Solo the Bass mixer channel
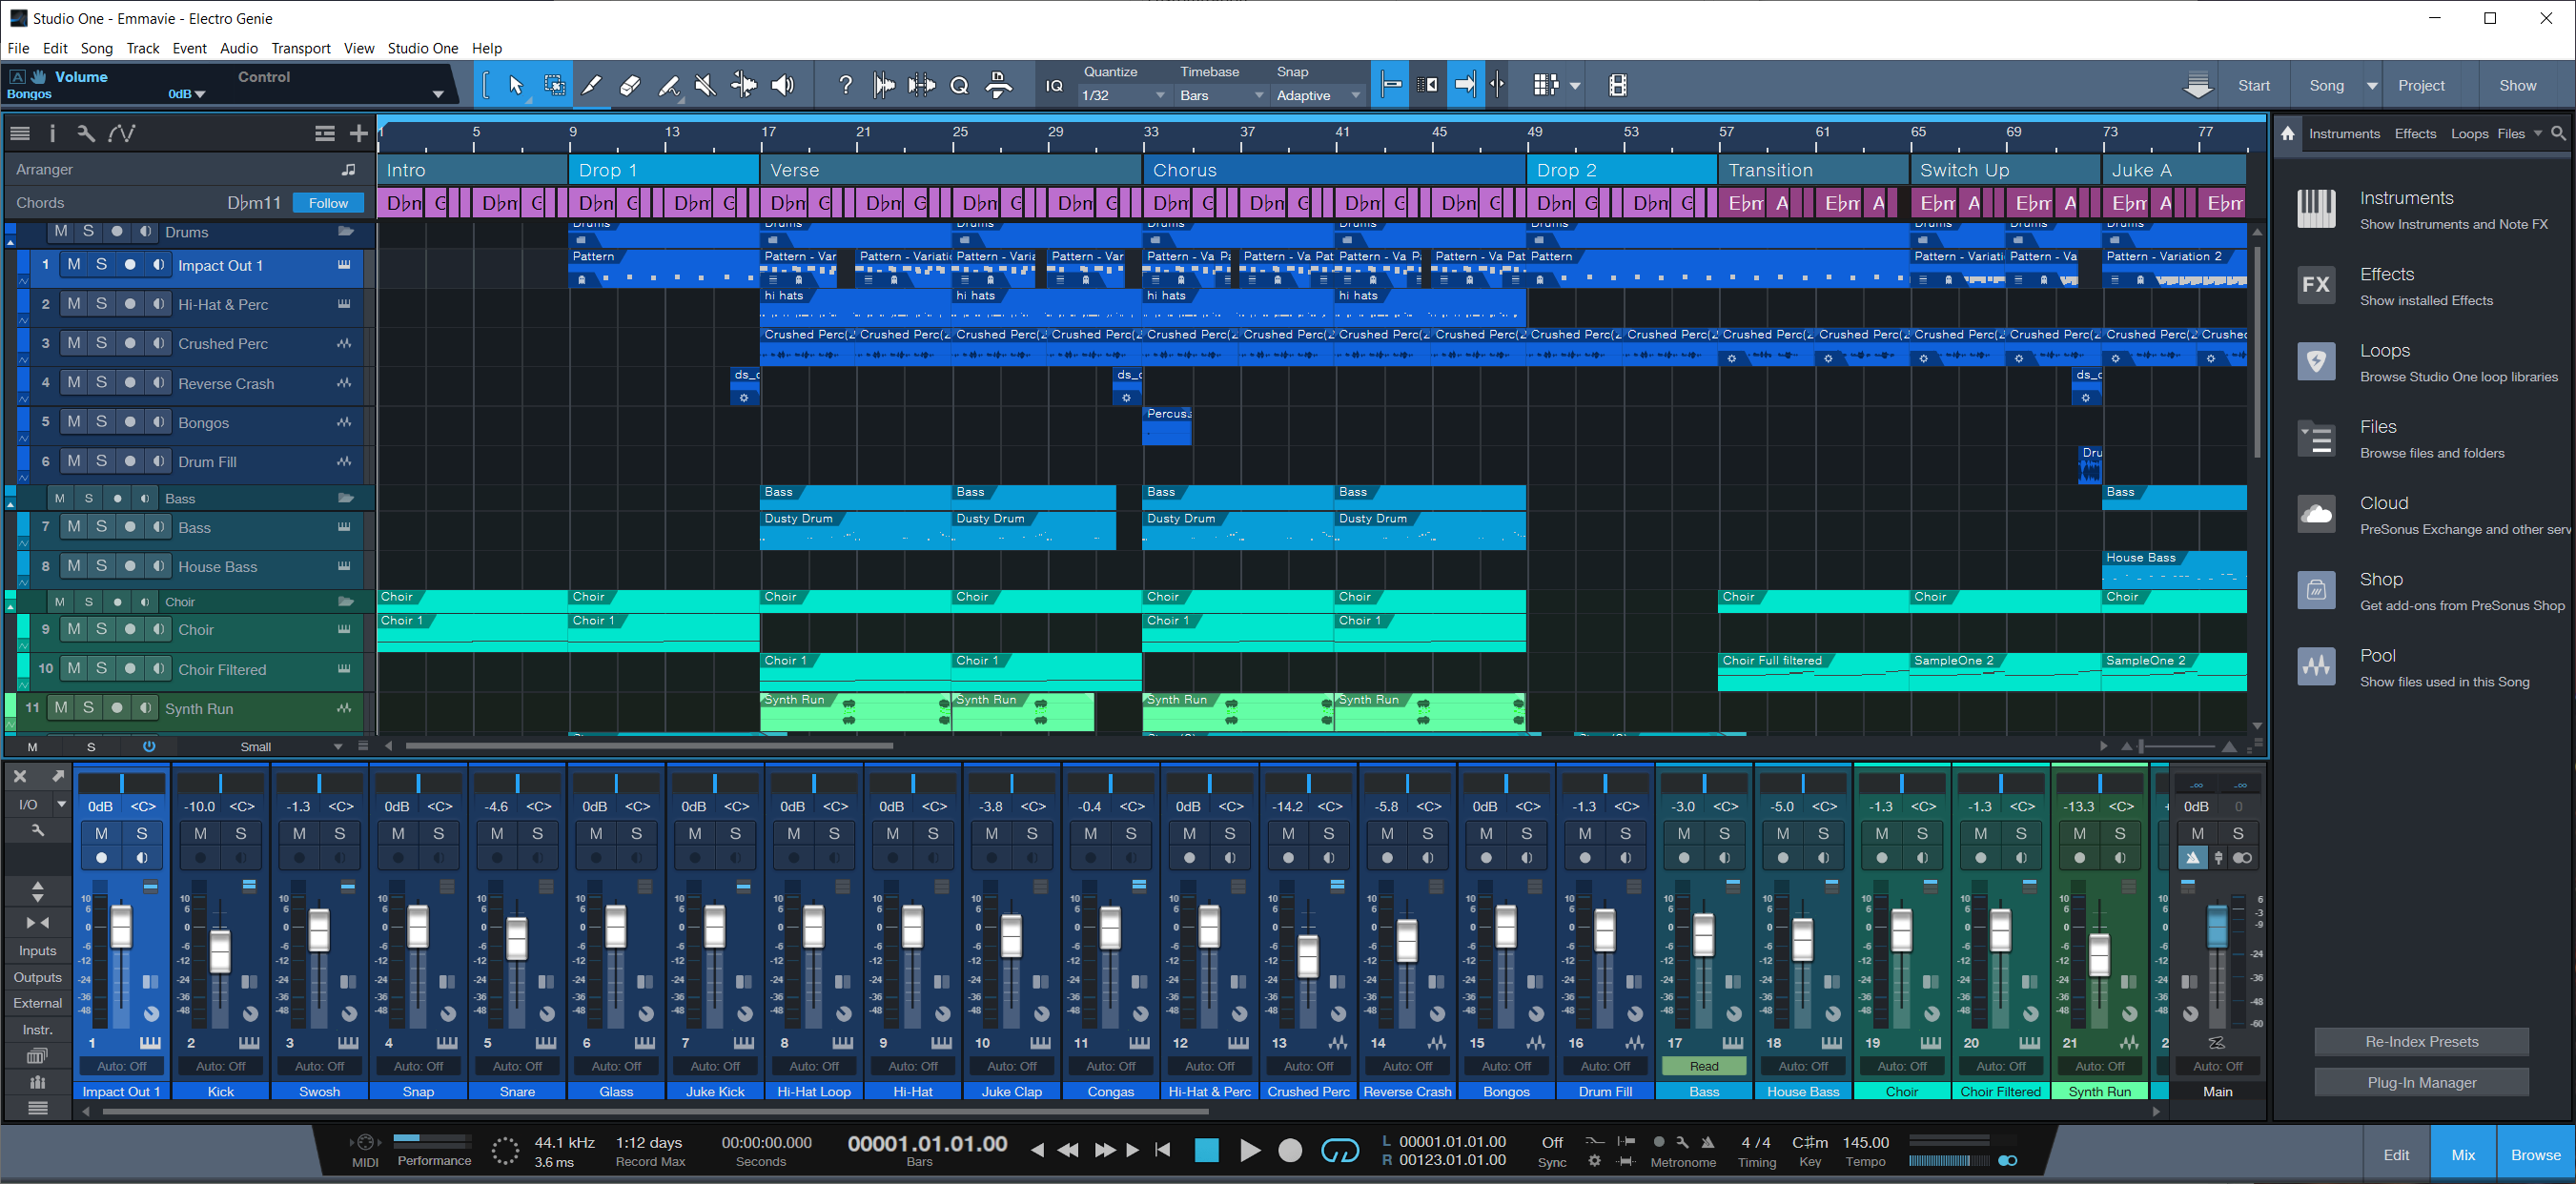 pos(1724,833)
